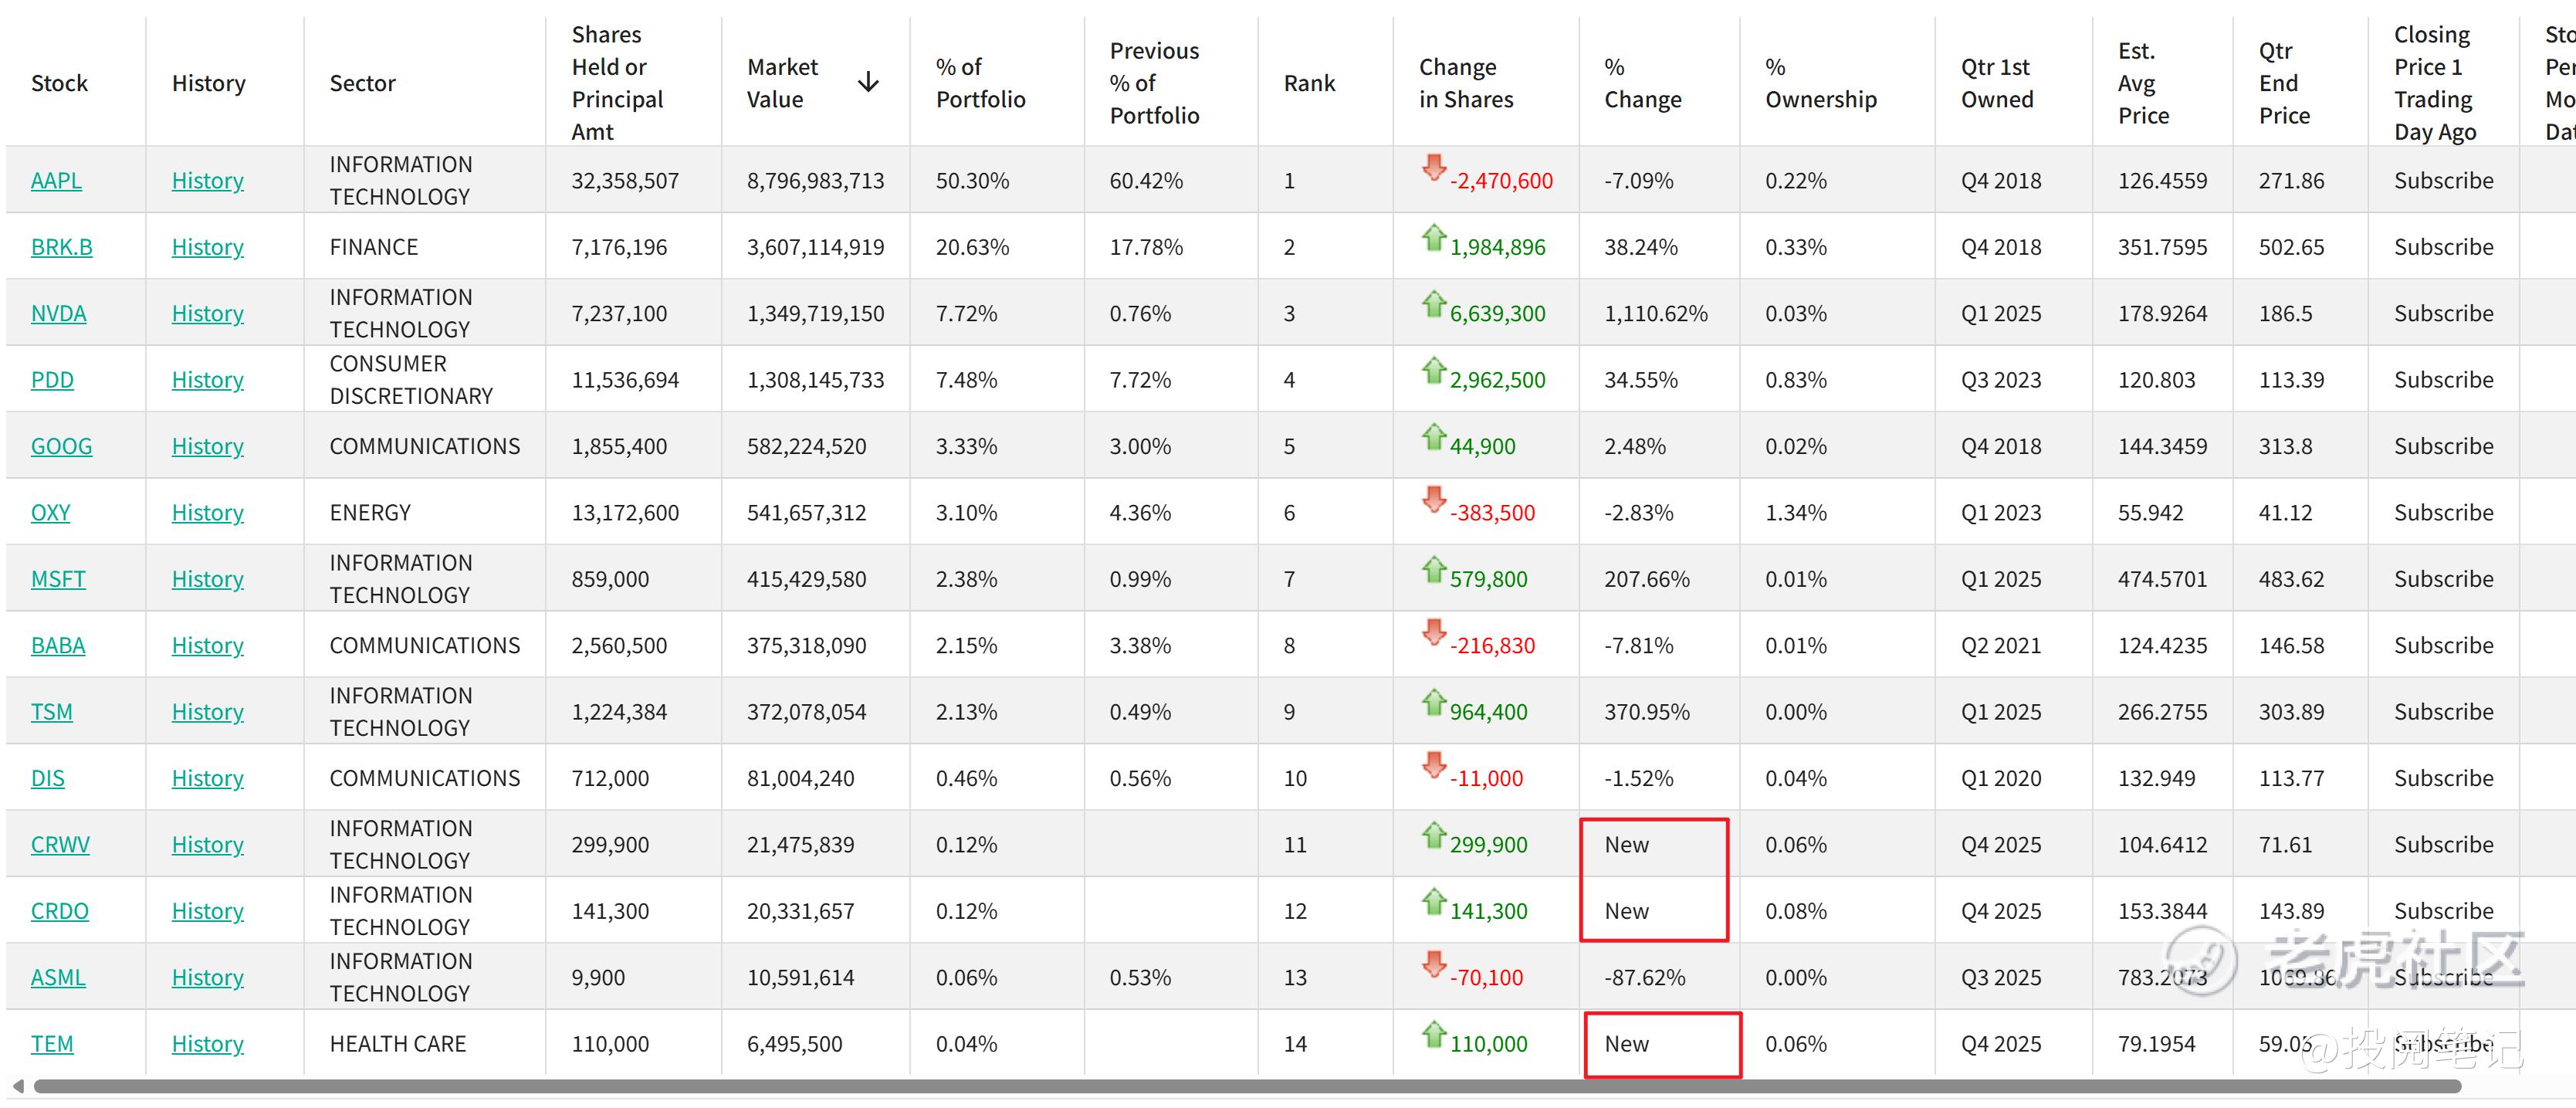Viewport: 2576px width, 1108px height.
Task: Click Subscribe in the GOOG row
Action: point(2443,446)
